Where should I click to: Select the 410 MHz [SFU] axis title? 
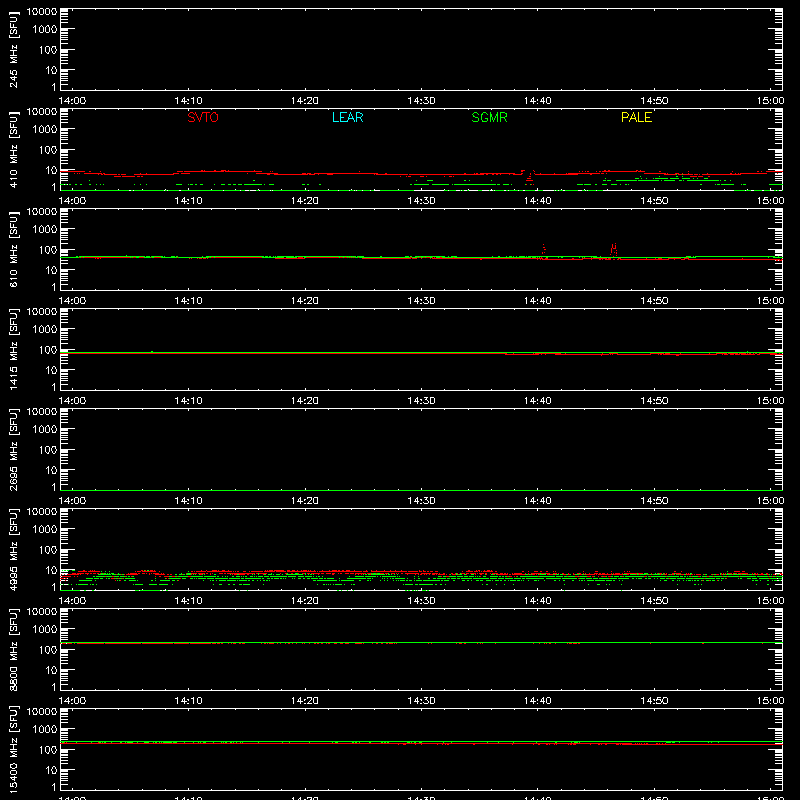coord(14,150)
